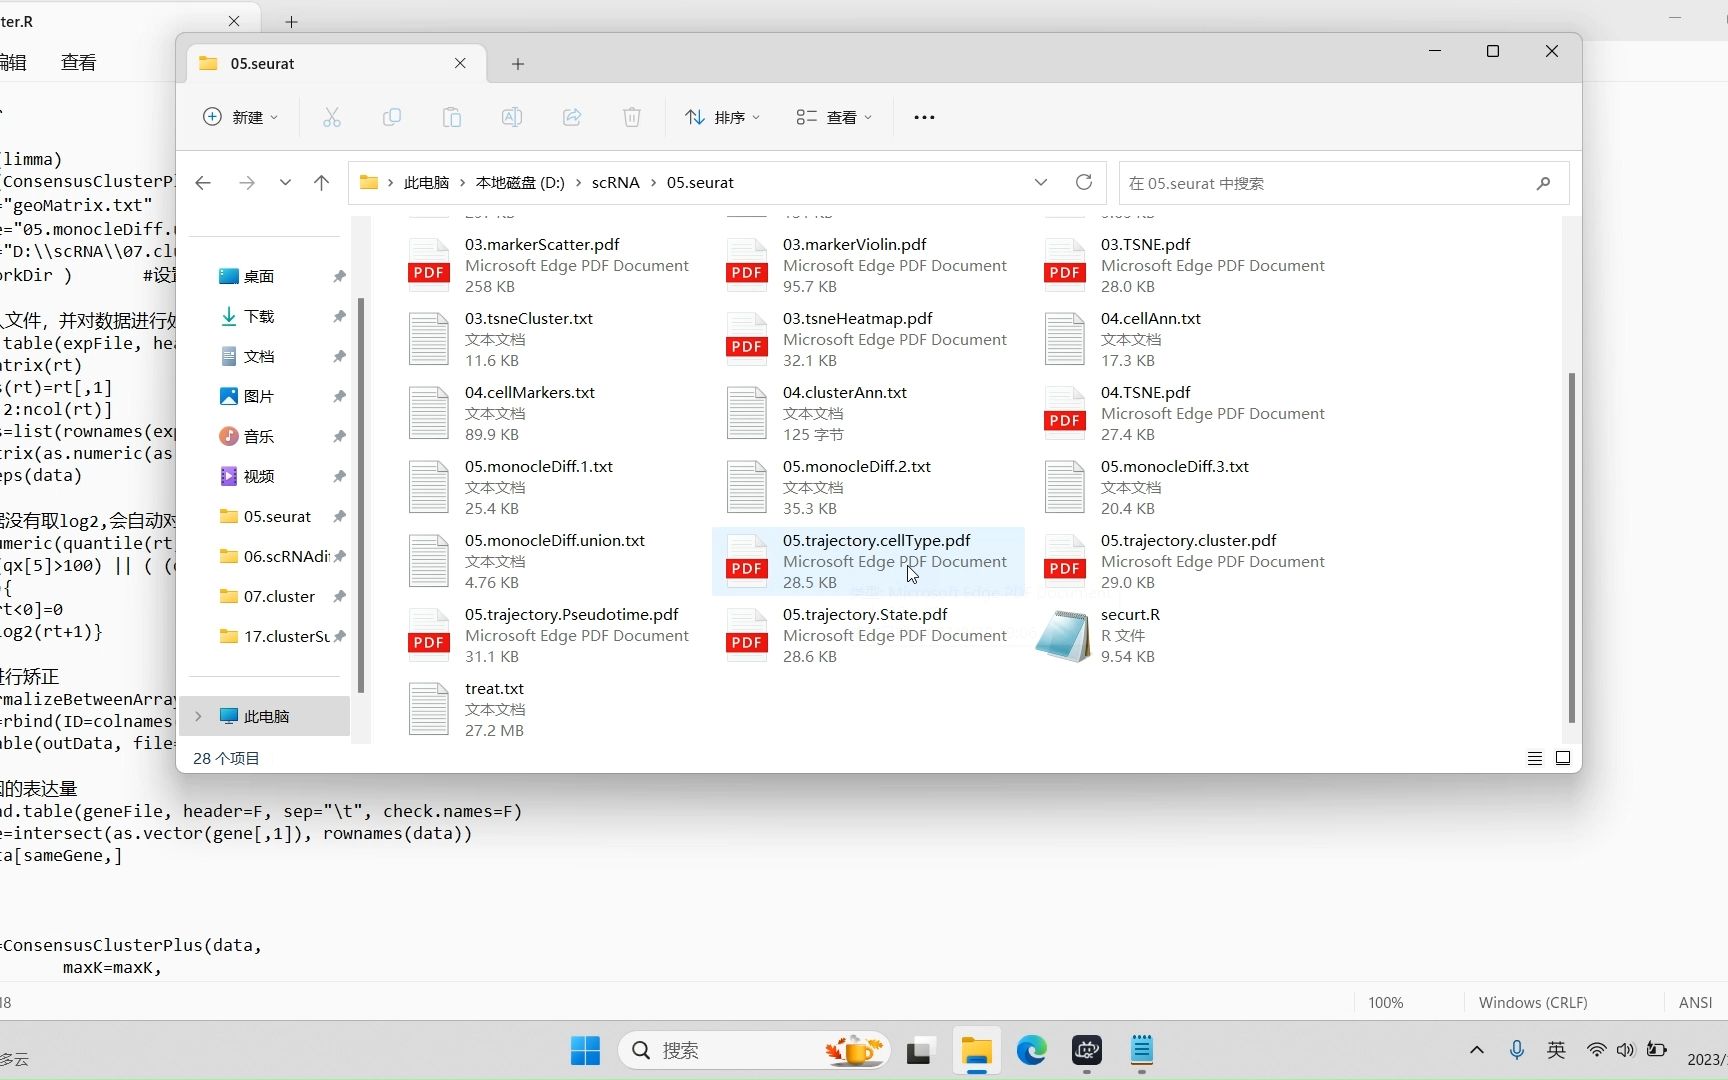Image resolution: width=1728 pixels, height=1080 pixels.
Task: Click scRNA in the breadcrumb path
Action: pos(616,183)
